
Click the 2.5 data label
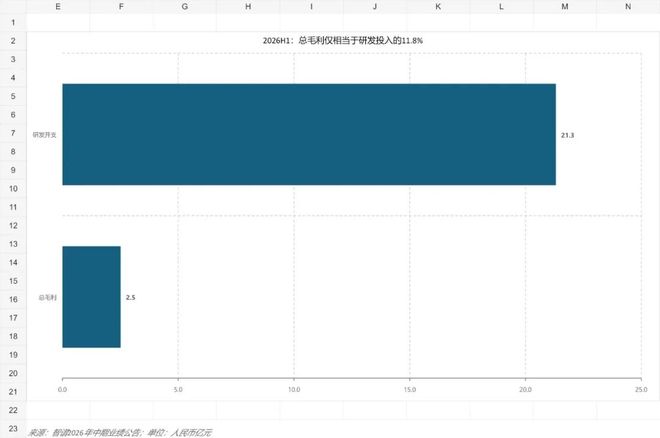coord(130,297)
